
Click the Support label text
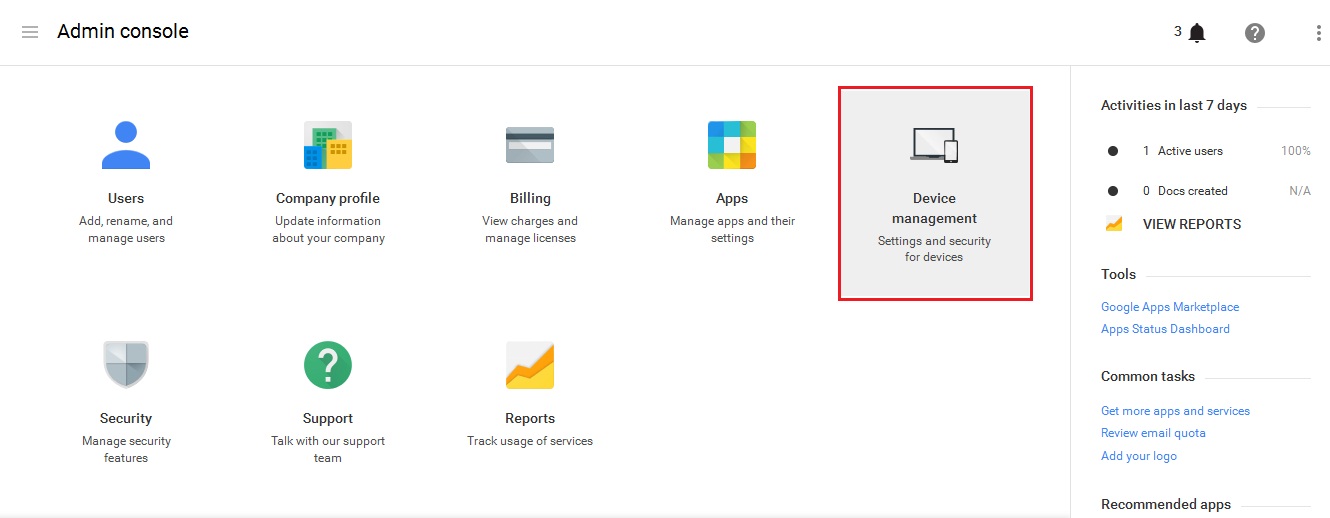(328, 418)
